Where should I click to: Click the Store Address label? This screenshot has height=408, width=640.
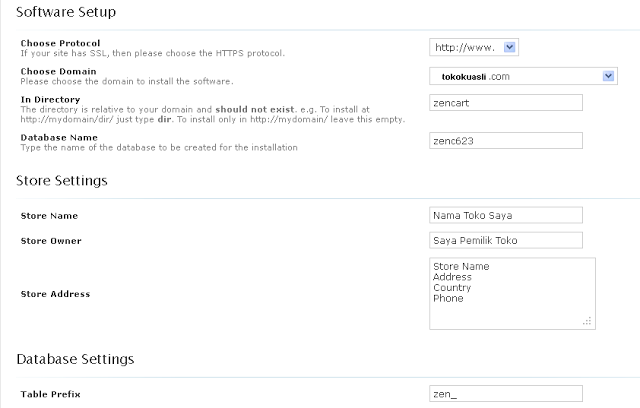55,294
